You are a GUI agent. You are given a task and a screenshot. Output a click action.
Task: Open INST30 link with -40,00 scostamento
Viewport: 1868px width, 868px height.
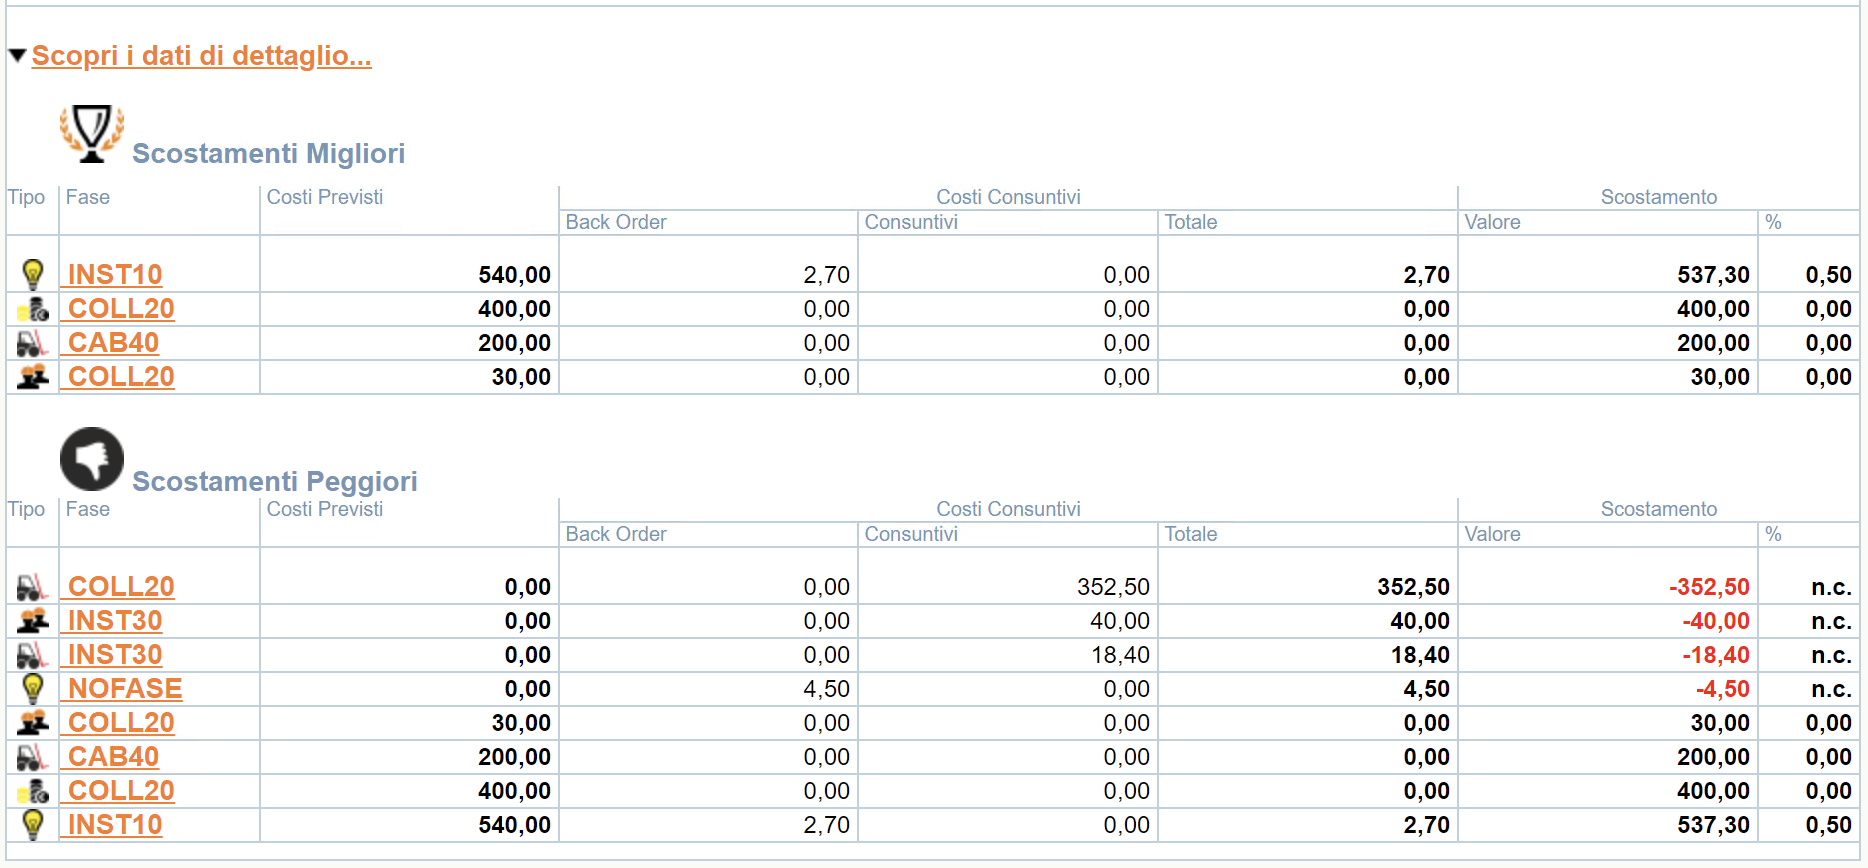[x=114, y=621]
